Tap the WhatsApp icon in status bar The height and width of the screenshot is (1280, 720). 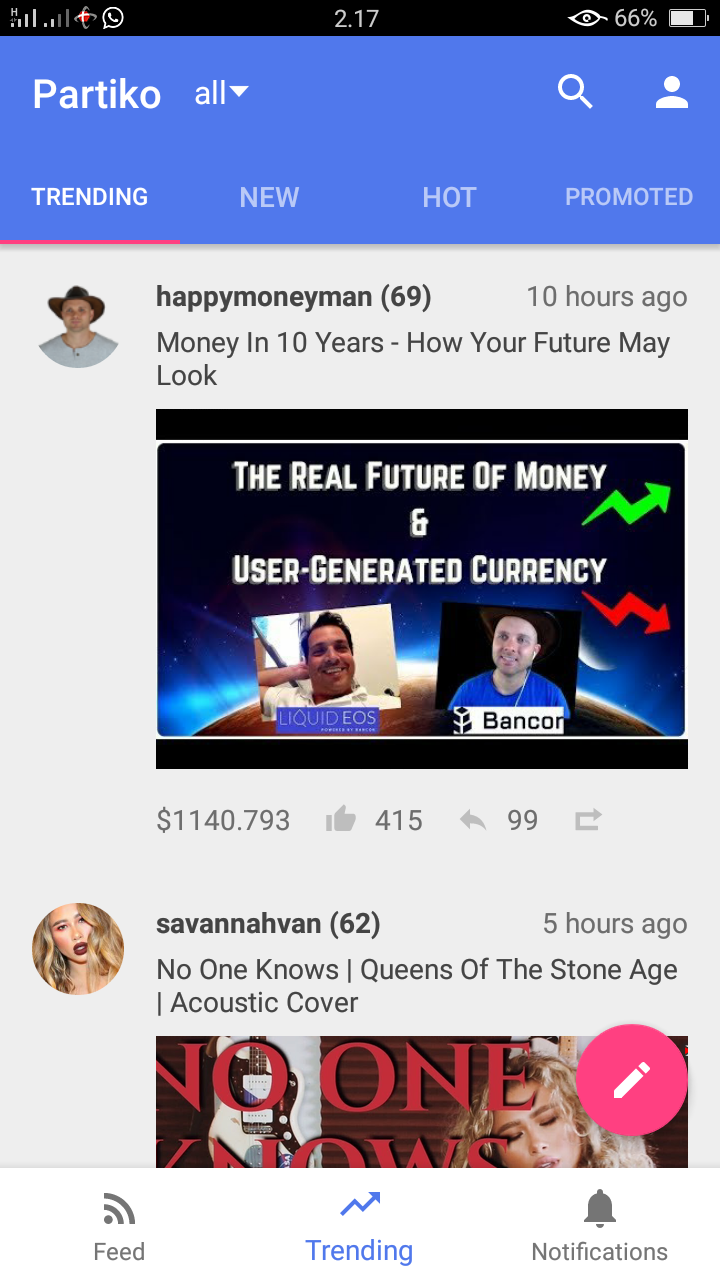(x=114, y=17)
